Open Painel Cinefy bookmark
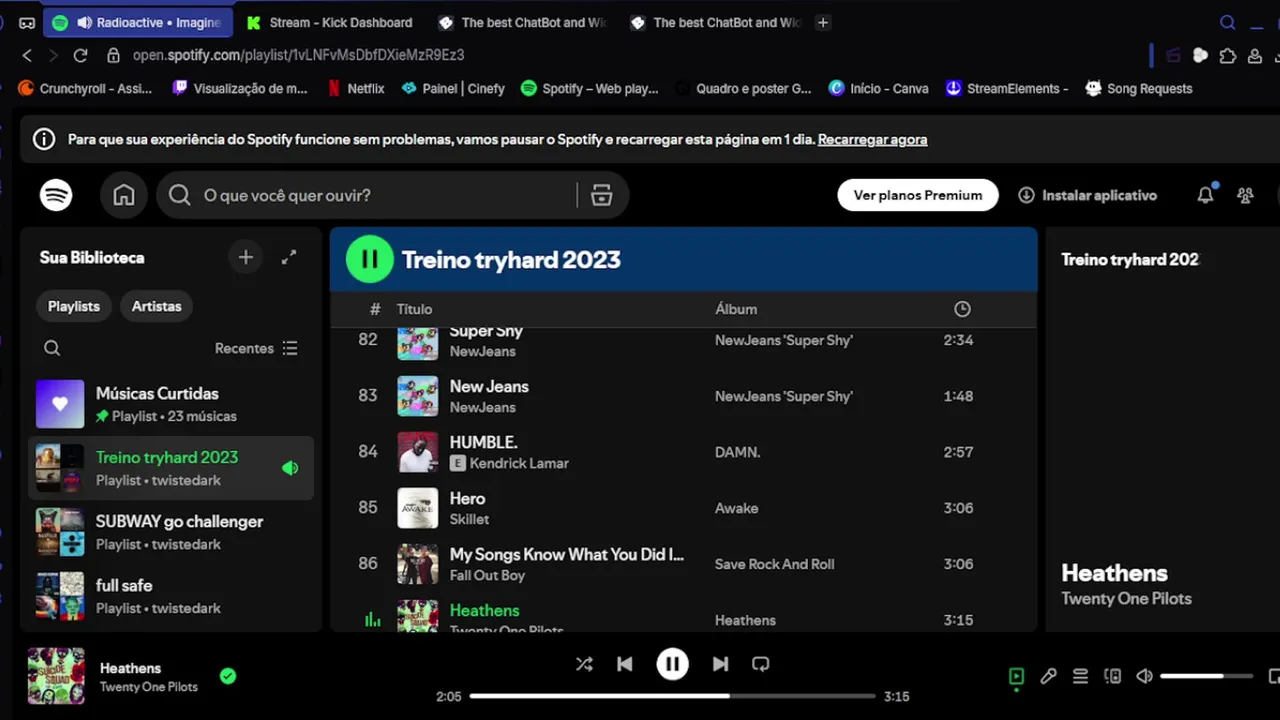 point(453,88)
